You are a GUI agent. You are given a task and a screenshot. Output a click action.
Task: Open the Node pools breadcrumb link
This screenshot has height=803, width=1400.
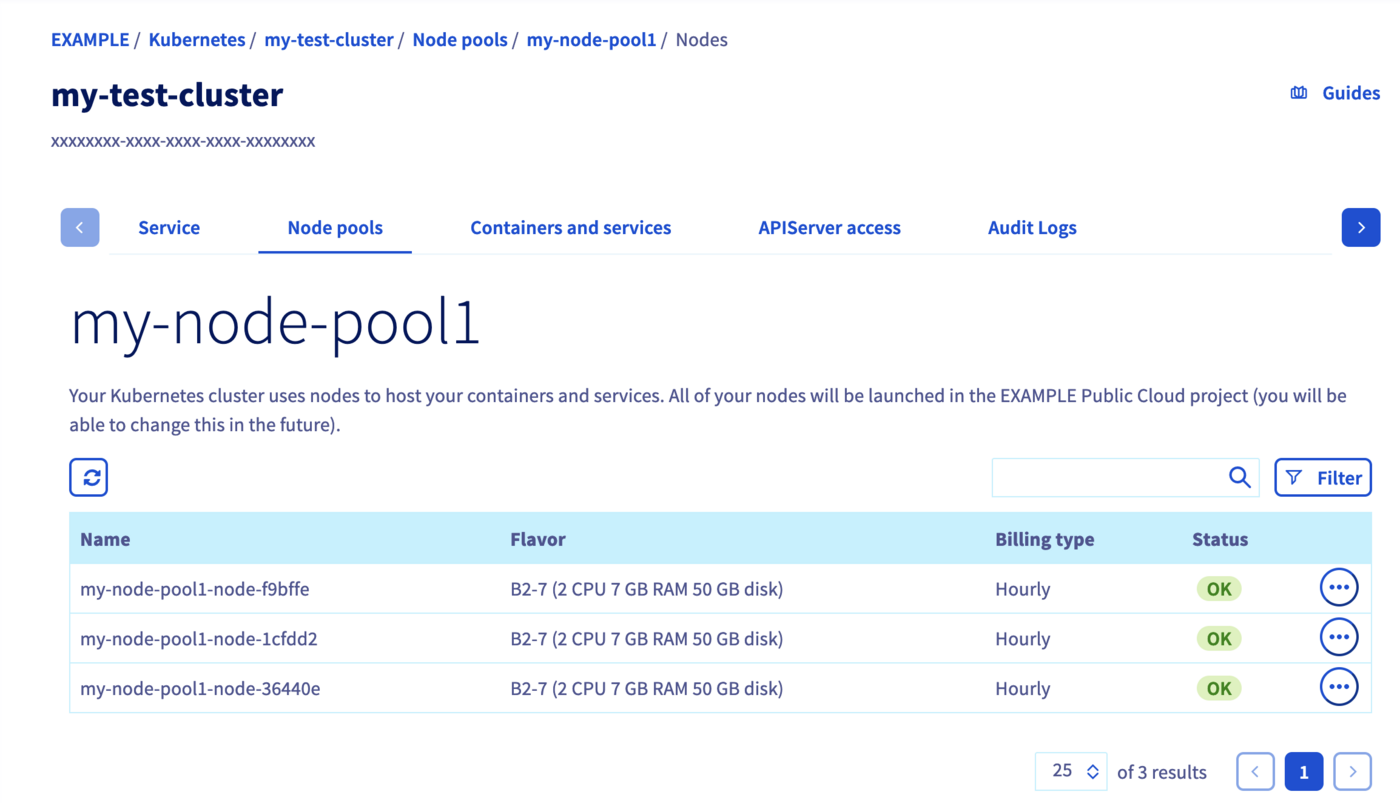tap(460, 39)
